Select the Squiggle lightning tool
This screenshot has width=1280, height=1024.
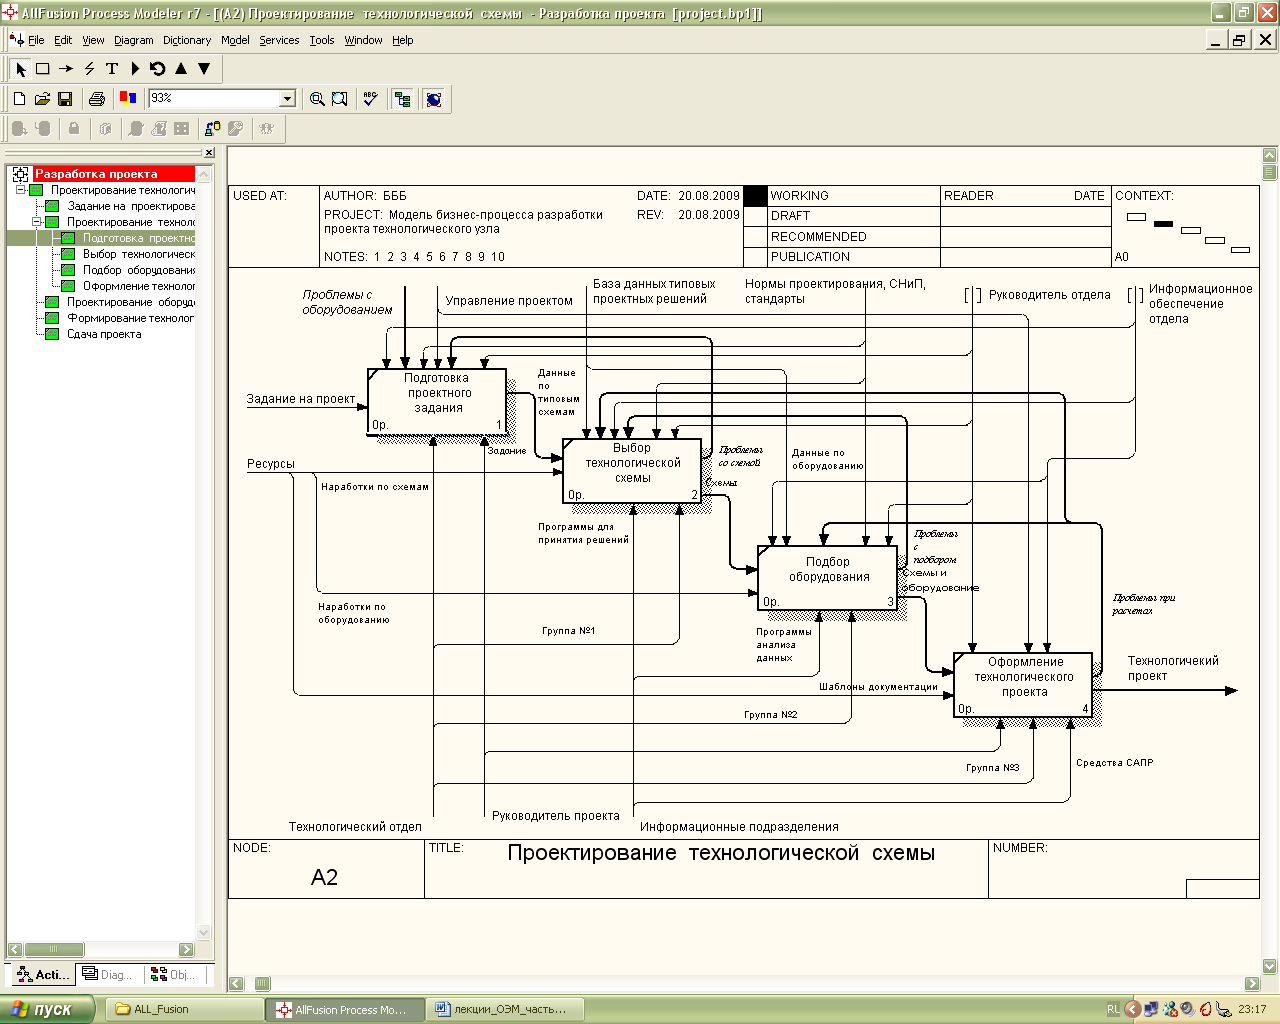tap(89, 69)
